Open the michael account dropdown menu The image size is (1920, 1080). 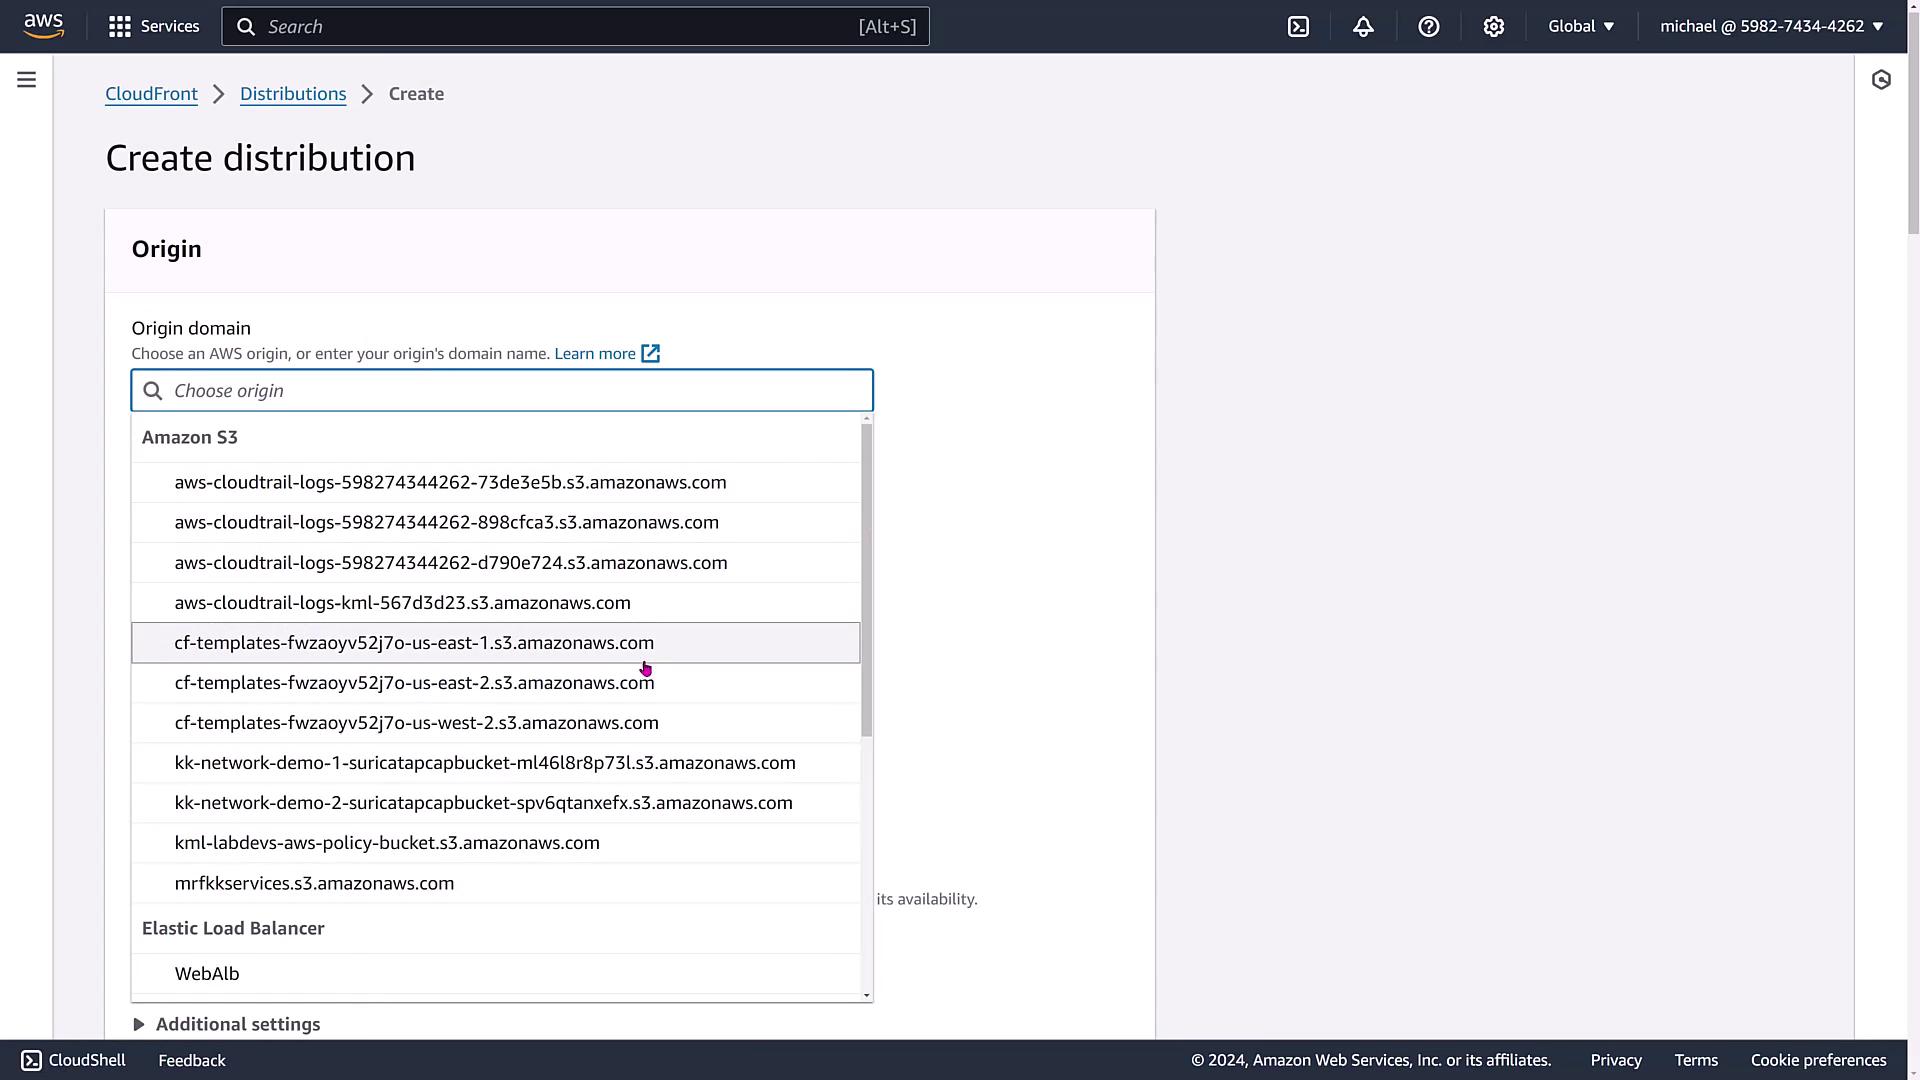tap(1771, 27)
